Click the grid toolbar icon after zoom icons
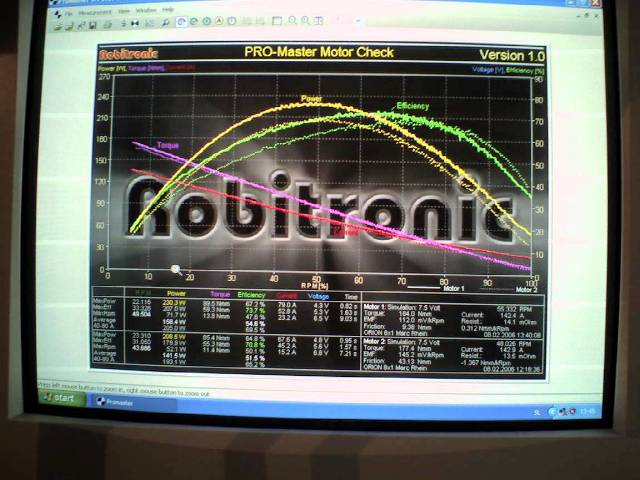The width and height of the screenshot is (640, 480). coord(318,20)
